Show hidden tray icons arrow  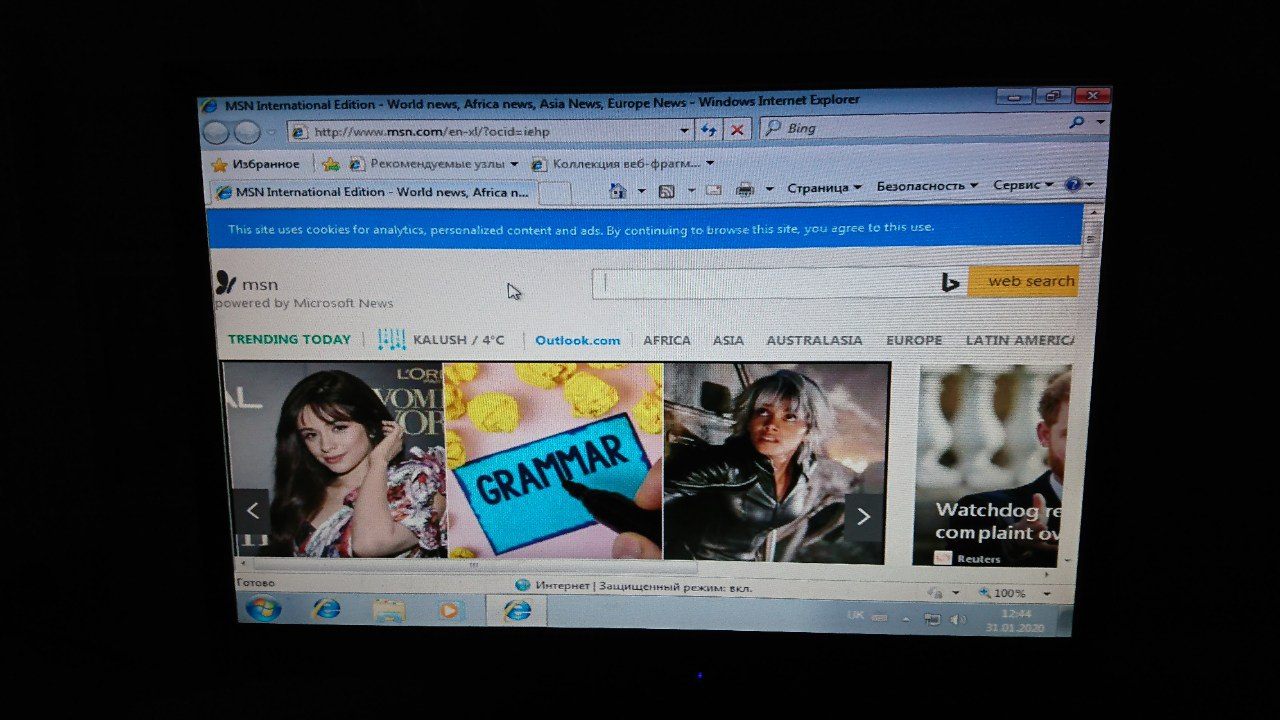(906, 618)
